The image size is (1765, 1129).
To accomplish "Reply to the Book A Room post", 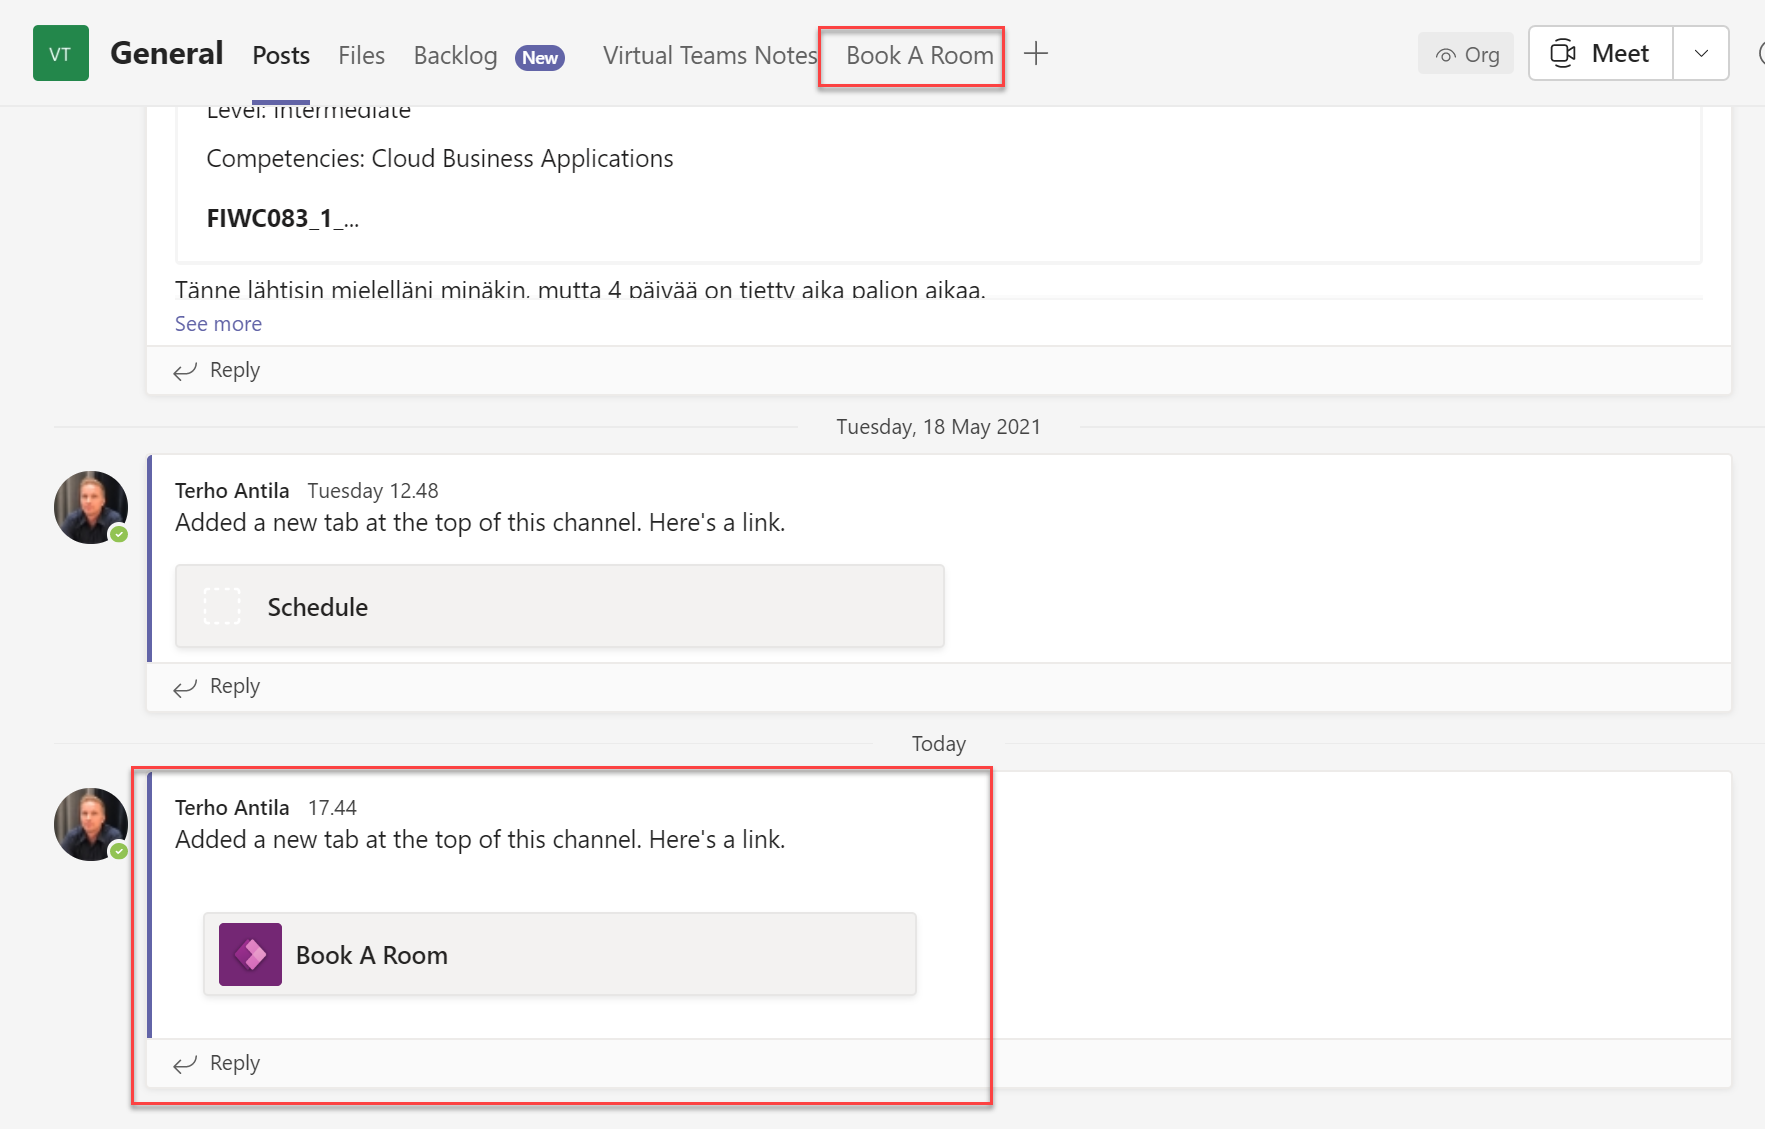I will 234,1063.
